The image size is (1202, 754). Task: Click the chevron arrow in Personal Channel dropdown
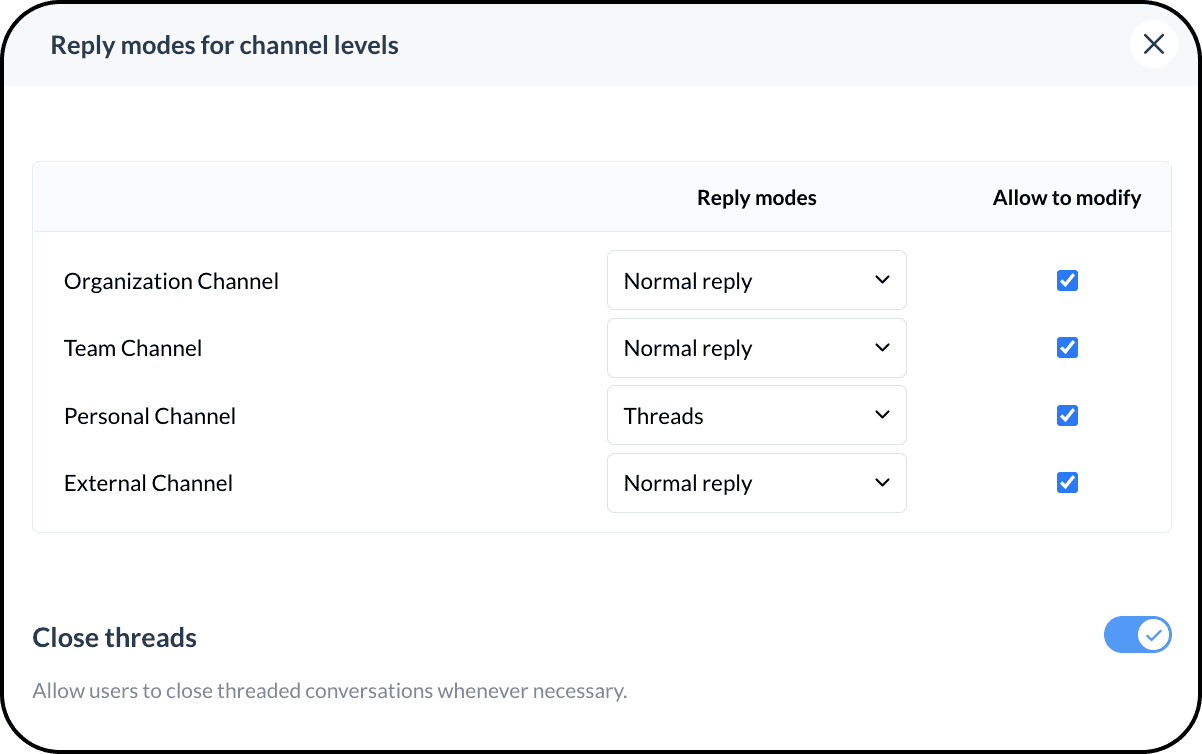pyautogui.click(x=882, y=415)
